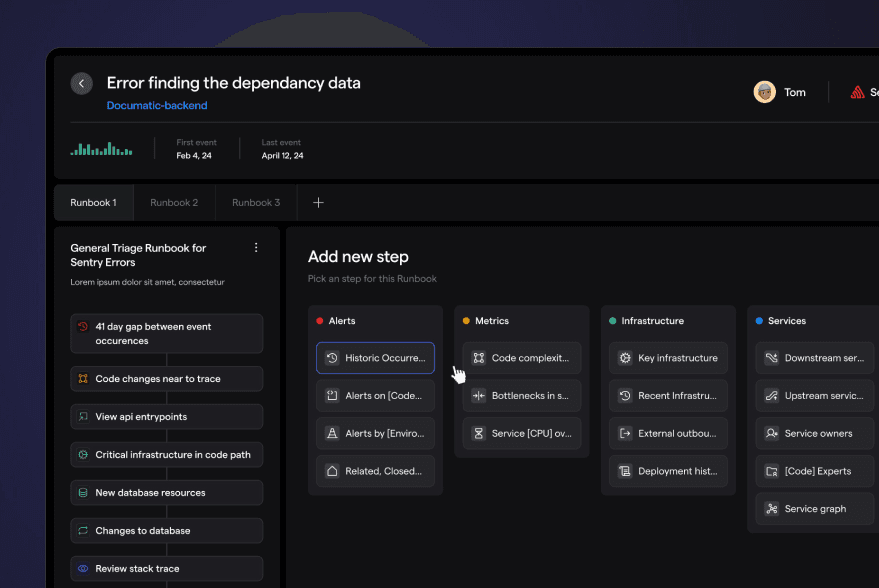Open the Documatic-backend project link
This screenshot has width=879, height=588.
pyautogui.click(x=157, y=105)
